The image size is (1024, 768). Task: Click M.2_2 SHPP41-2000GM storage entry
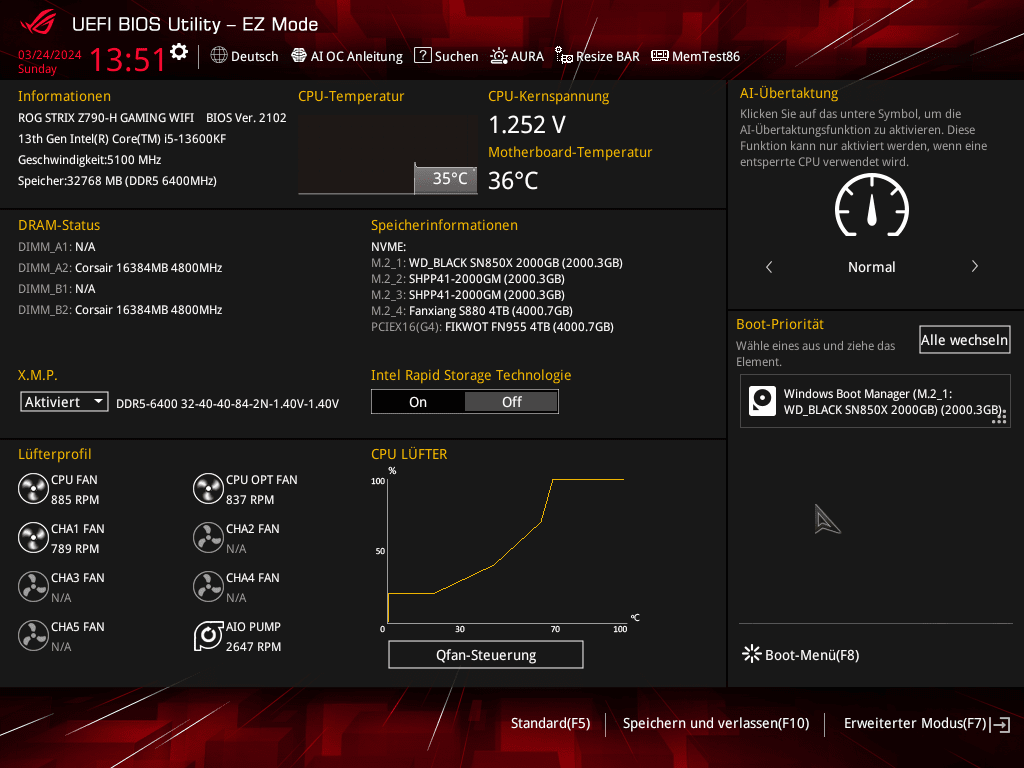pos(468,279)
